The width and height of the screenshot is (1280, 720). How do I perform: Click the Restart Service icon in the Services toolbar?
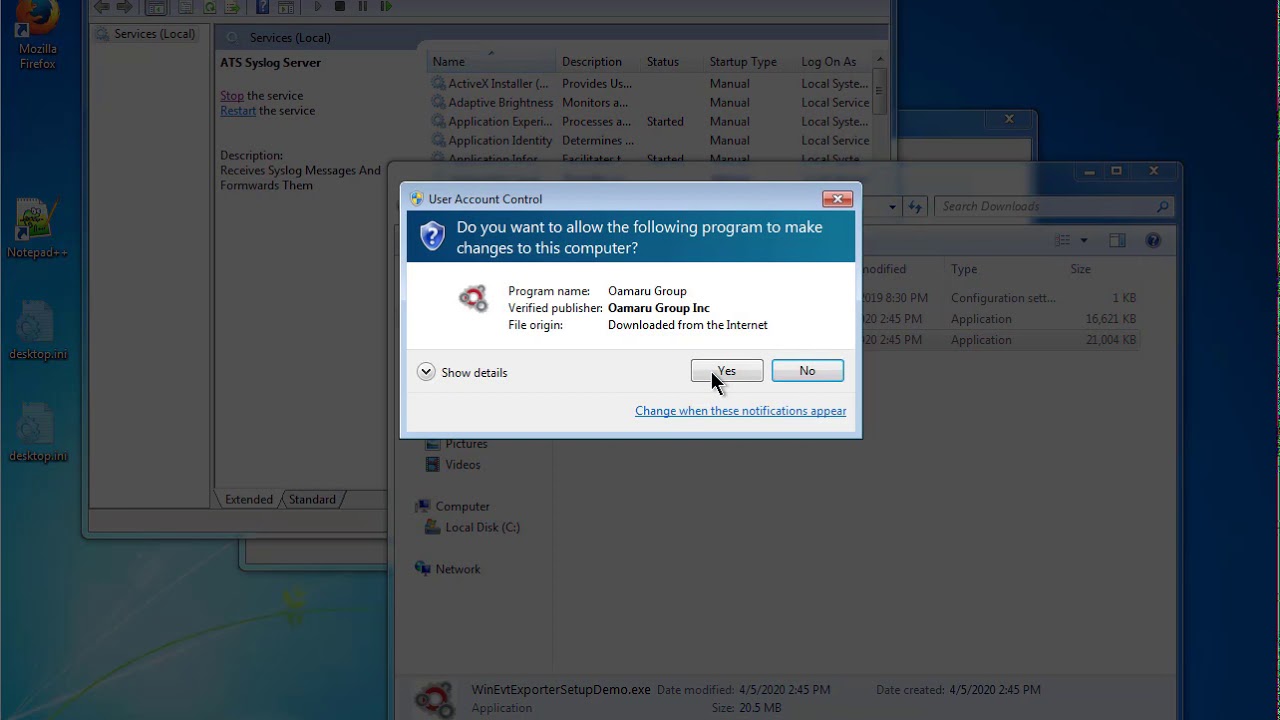pos(386,7)
